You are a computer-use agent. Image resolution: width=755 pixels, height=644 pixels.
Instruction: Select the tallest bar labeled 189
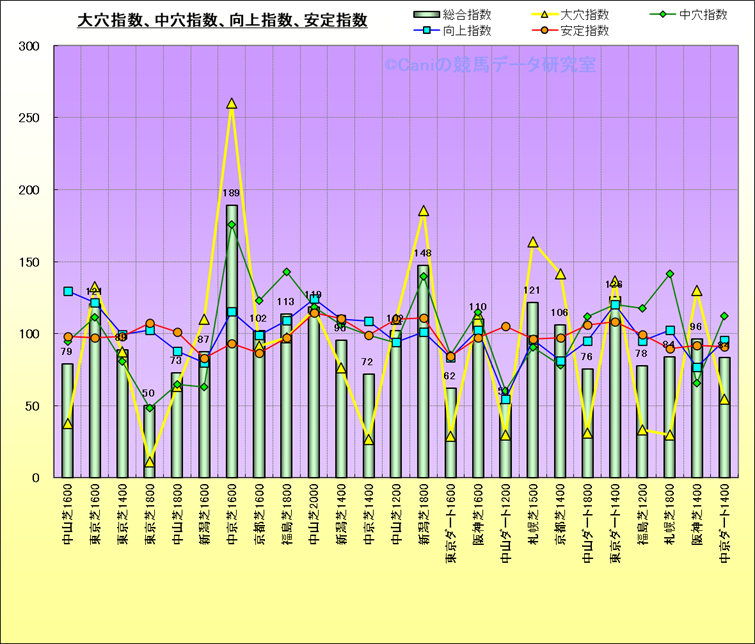click(232, 340)
